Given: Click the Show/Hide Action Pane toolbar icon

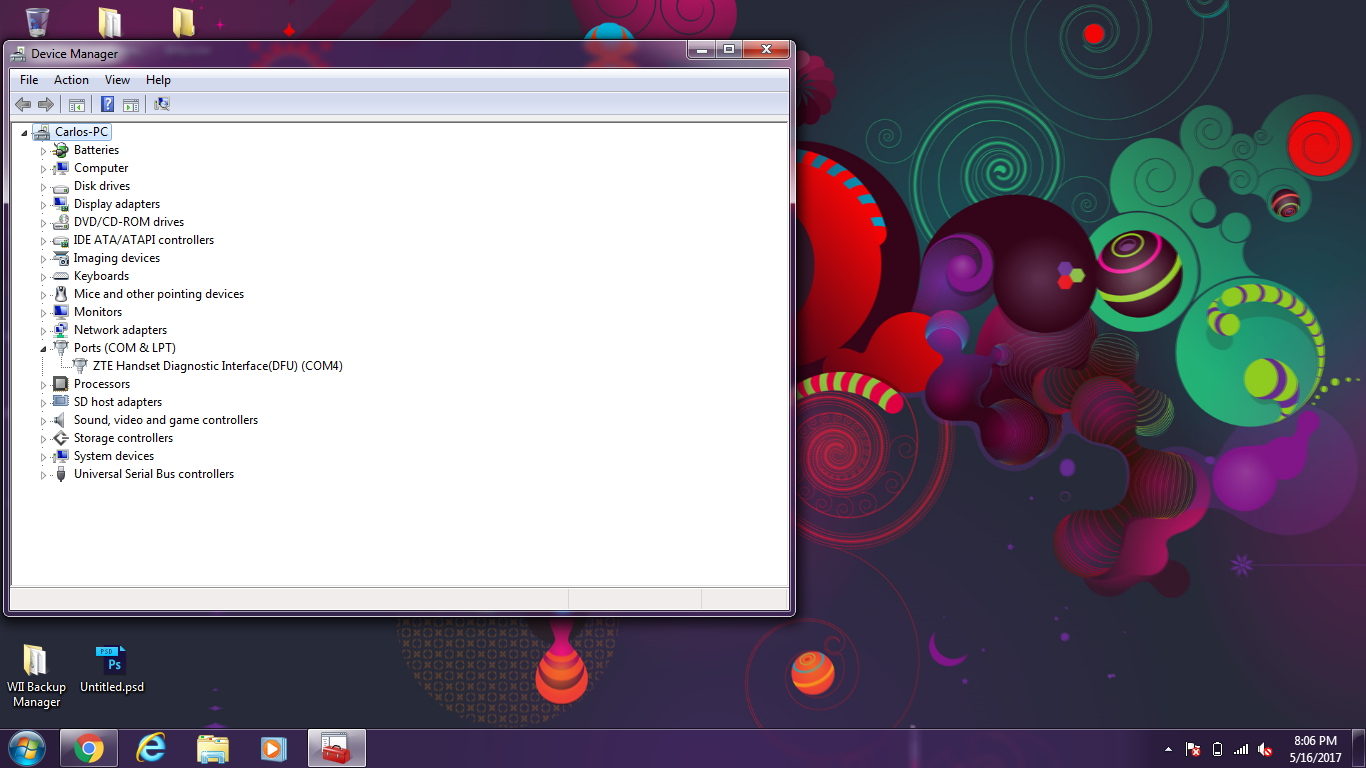Looking at the screenshot, I should click(131, 104).
